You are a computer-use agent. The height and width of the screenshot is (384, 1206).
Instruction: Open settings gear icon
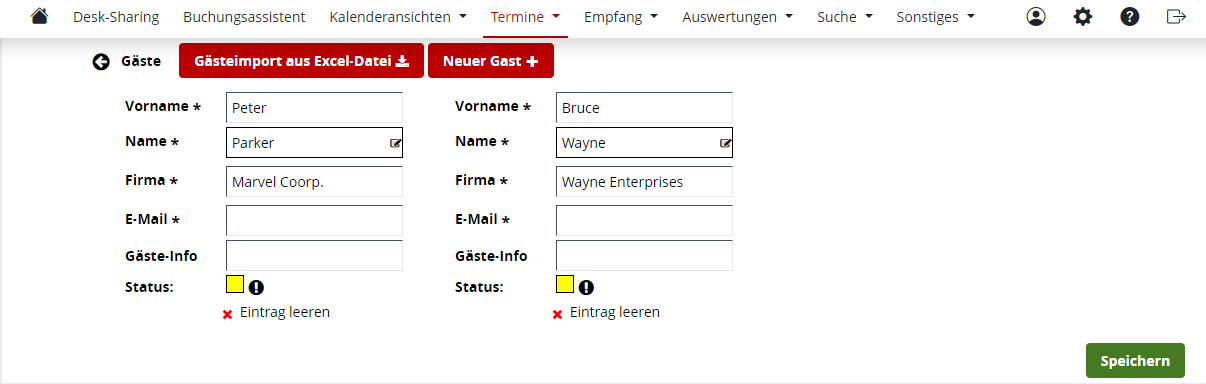pos(1083,17)
